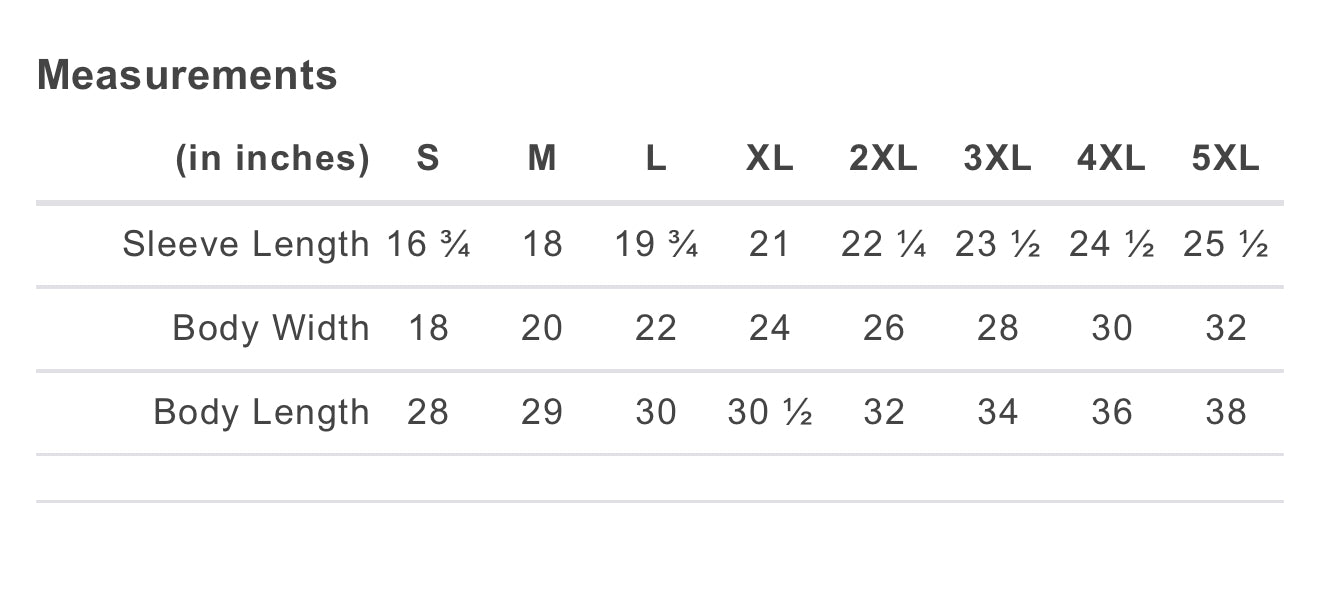Select the 3XL size column header
The image size is (1320, 613).
click(998, 159)
